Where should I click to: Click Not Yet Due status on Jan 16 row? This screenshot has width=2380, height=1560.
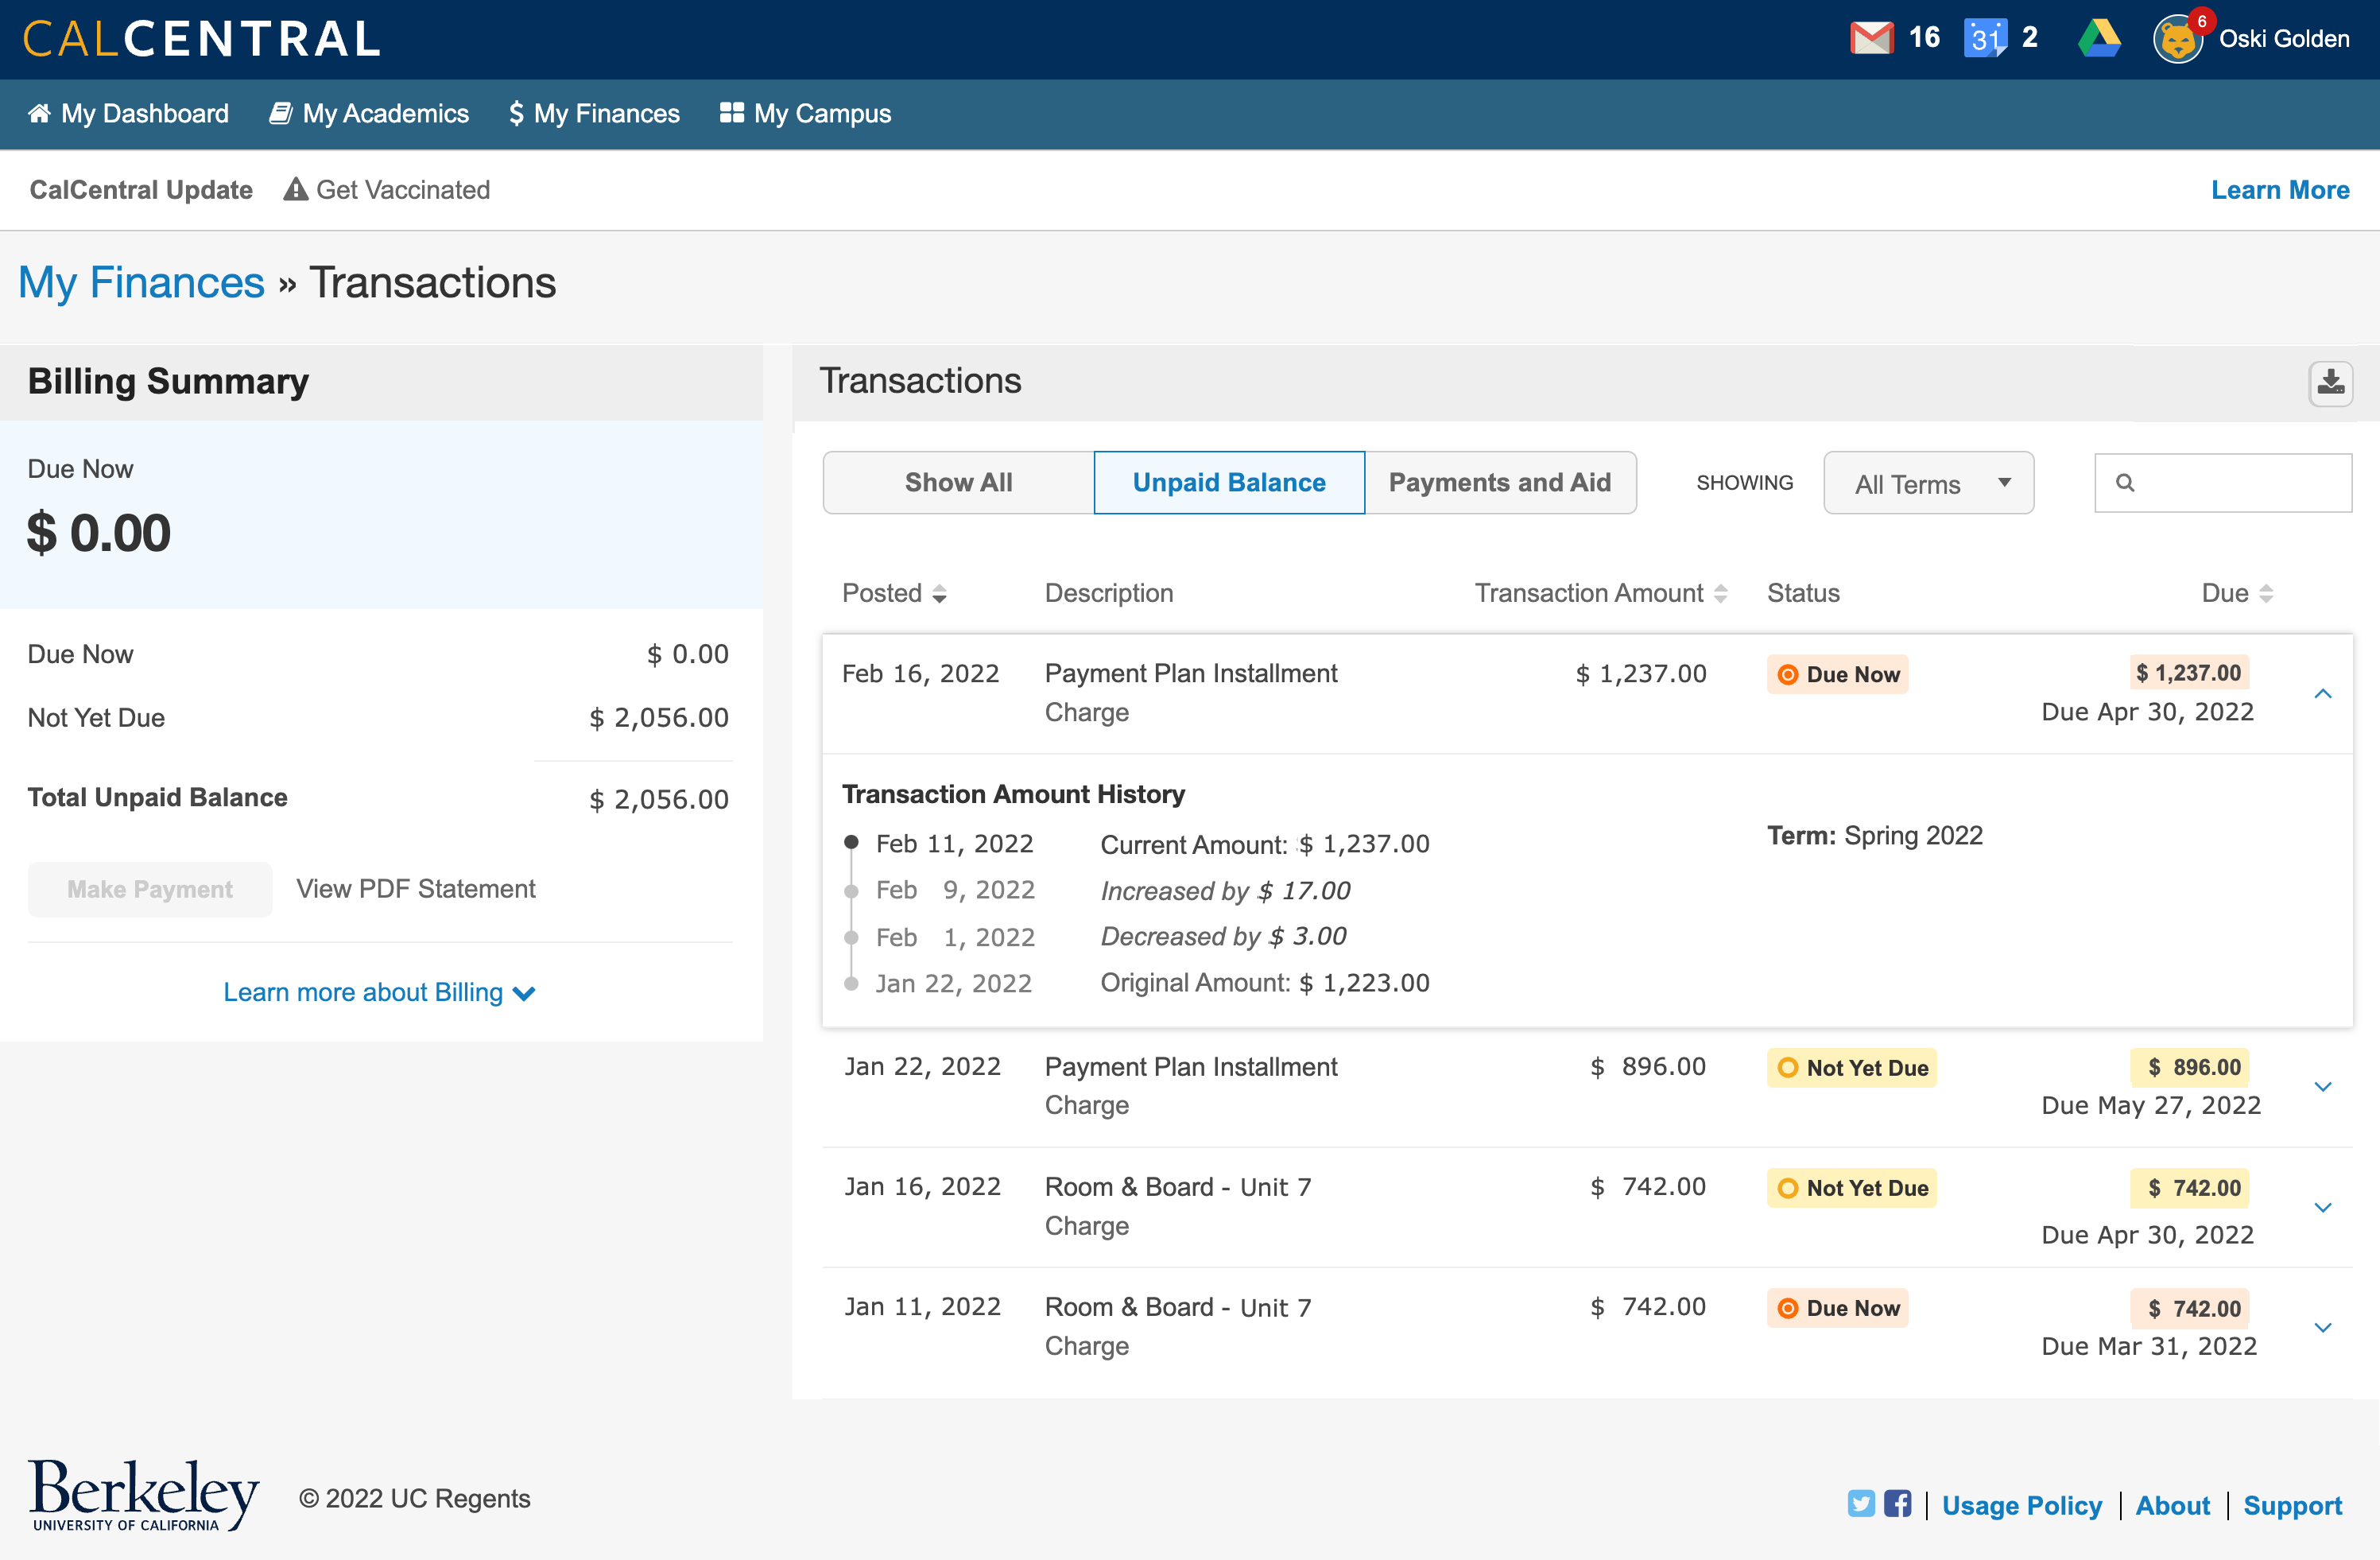click(x=1851, y=1188)
